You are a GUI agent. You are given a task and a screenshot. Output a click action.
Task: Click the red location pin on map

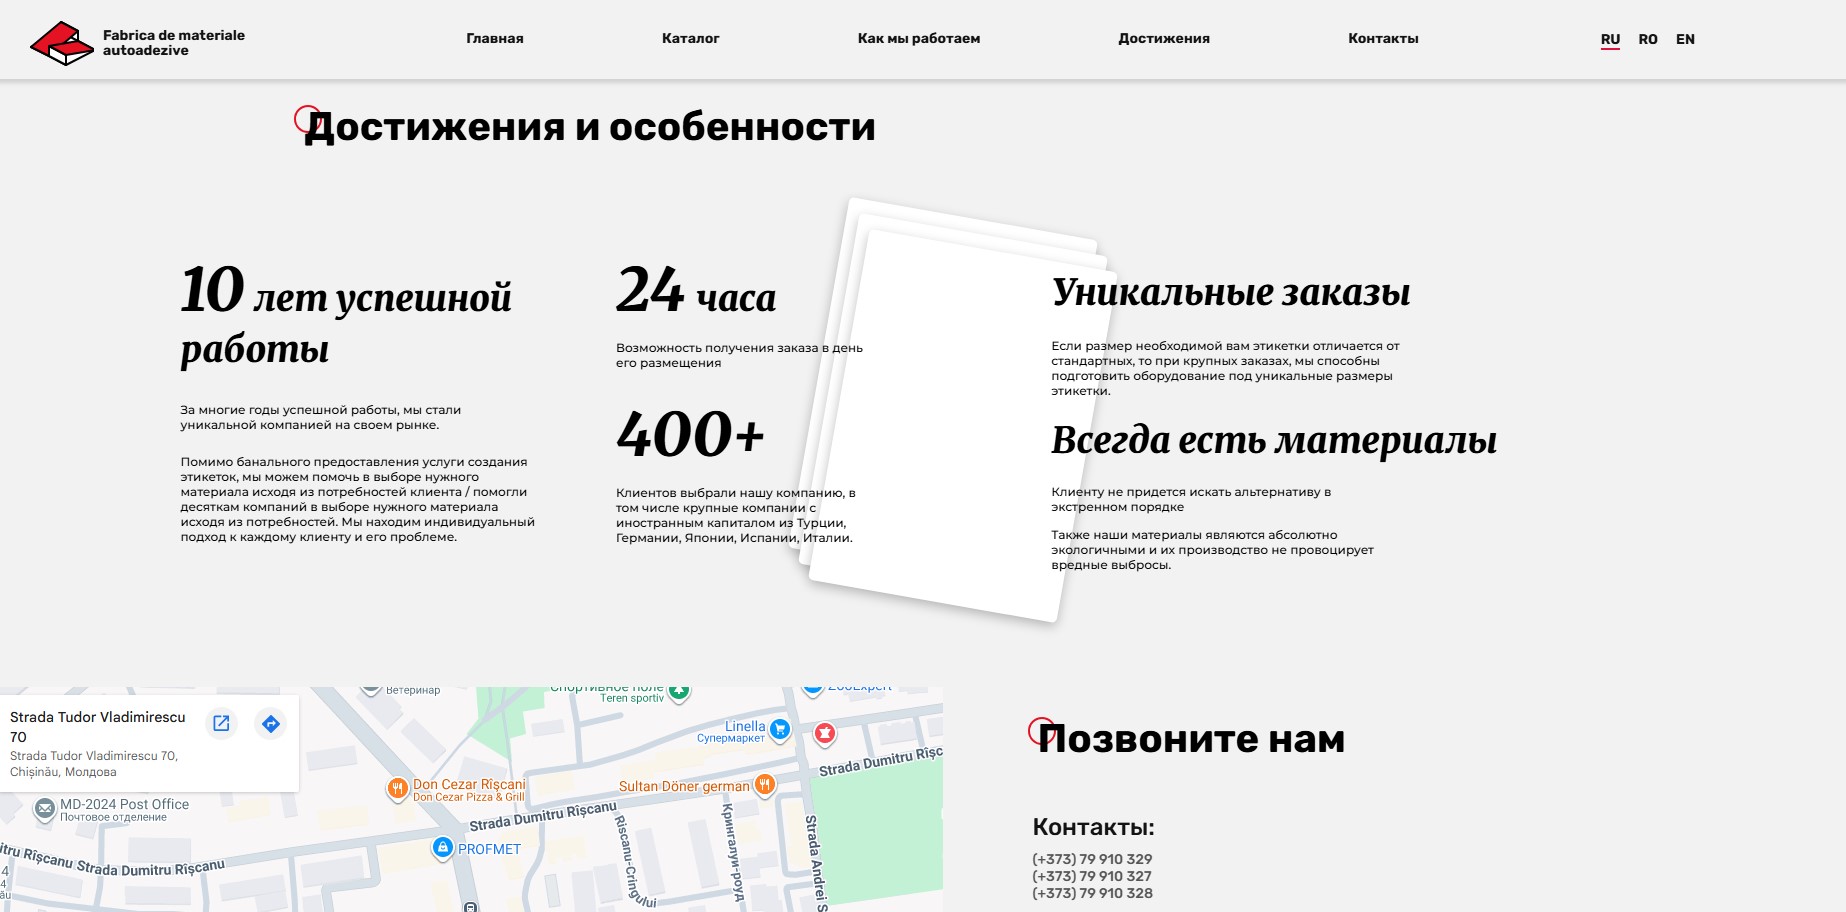click(824, 734)
